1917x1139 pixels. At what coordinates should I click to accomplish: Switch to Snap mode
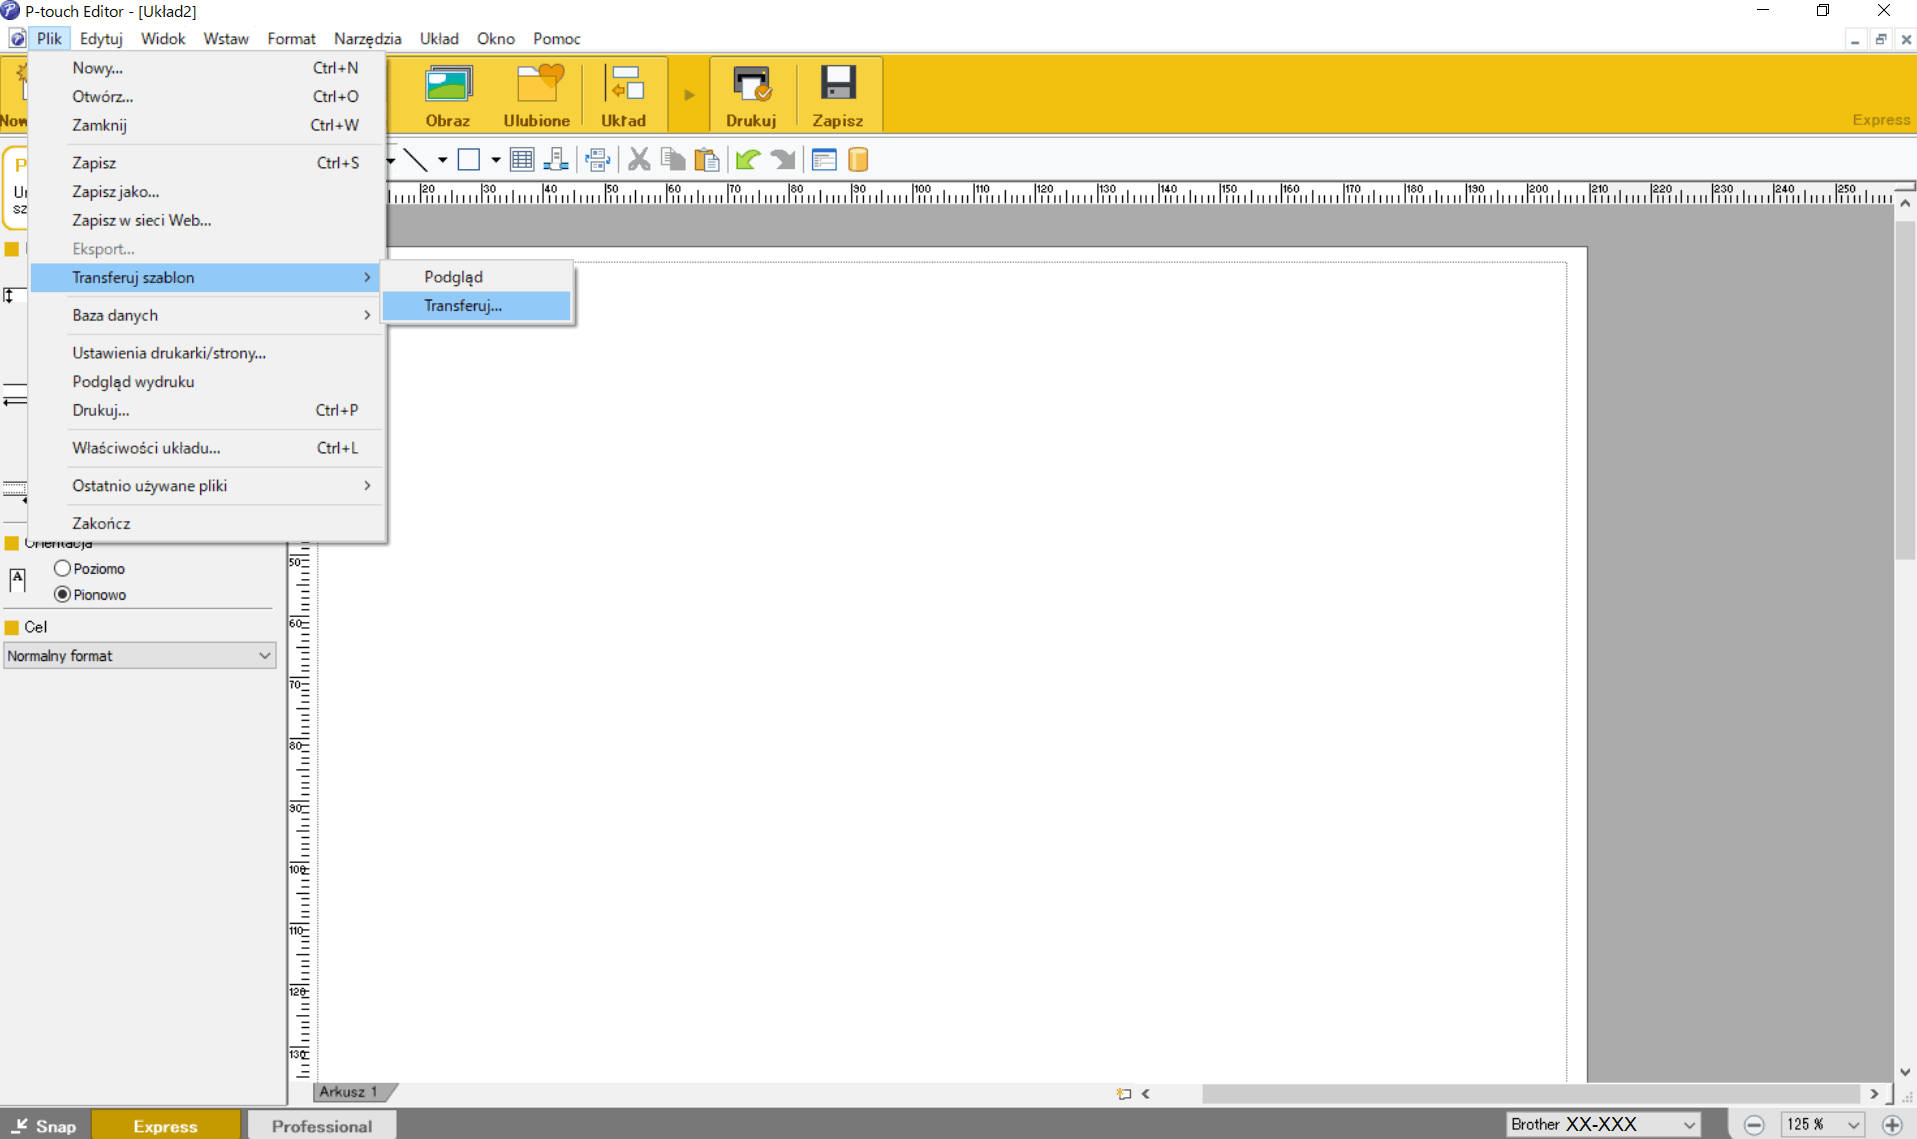(x=45, y=1126)
